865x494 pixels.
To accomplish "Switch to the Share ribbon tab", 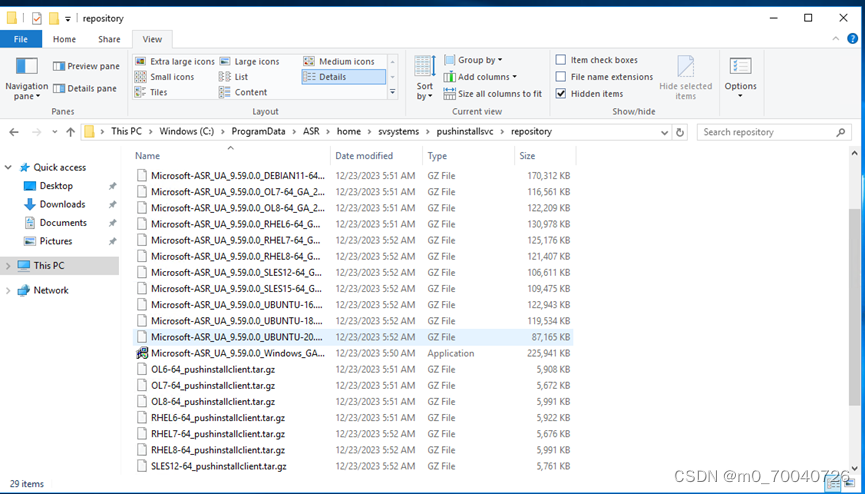I will tap(109, 39).
